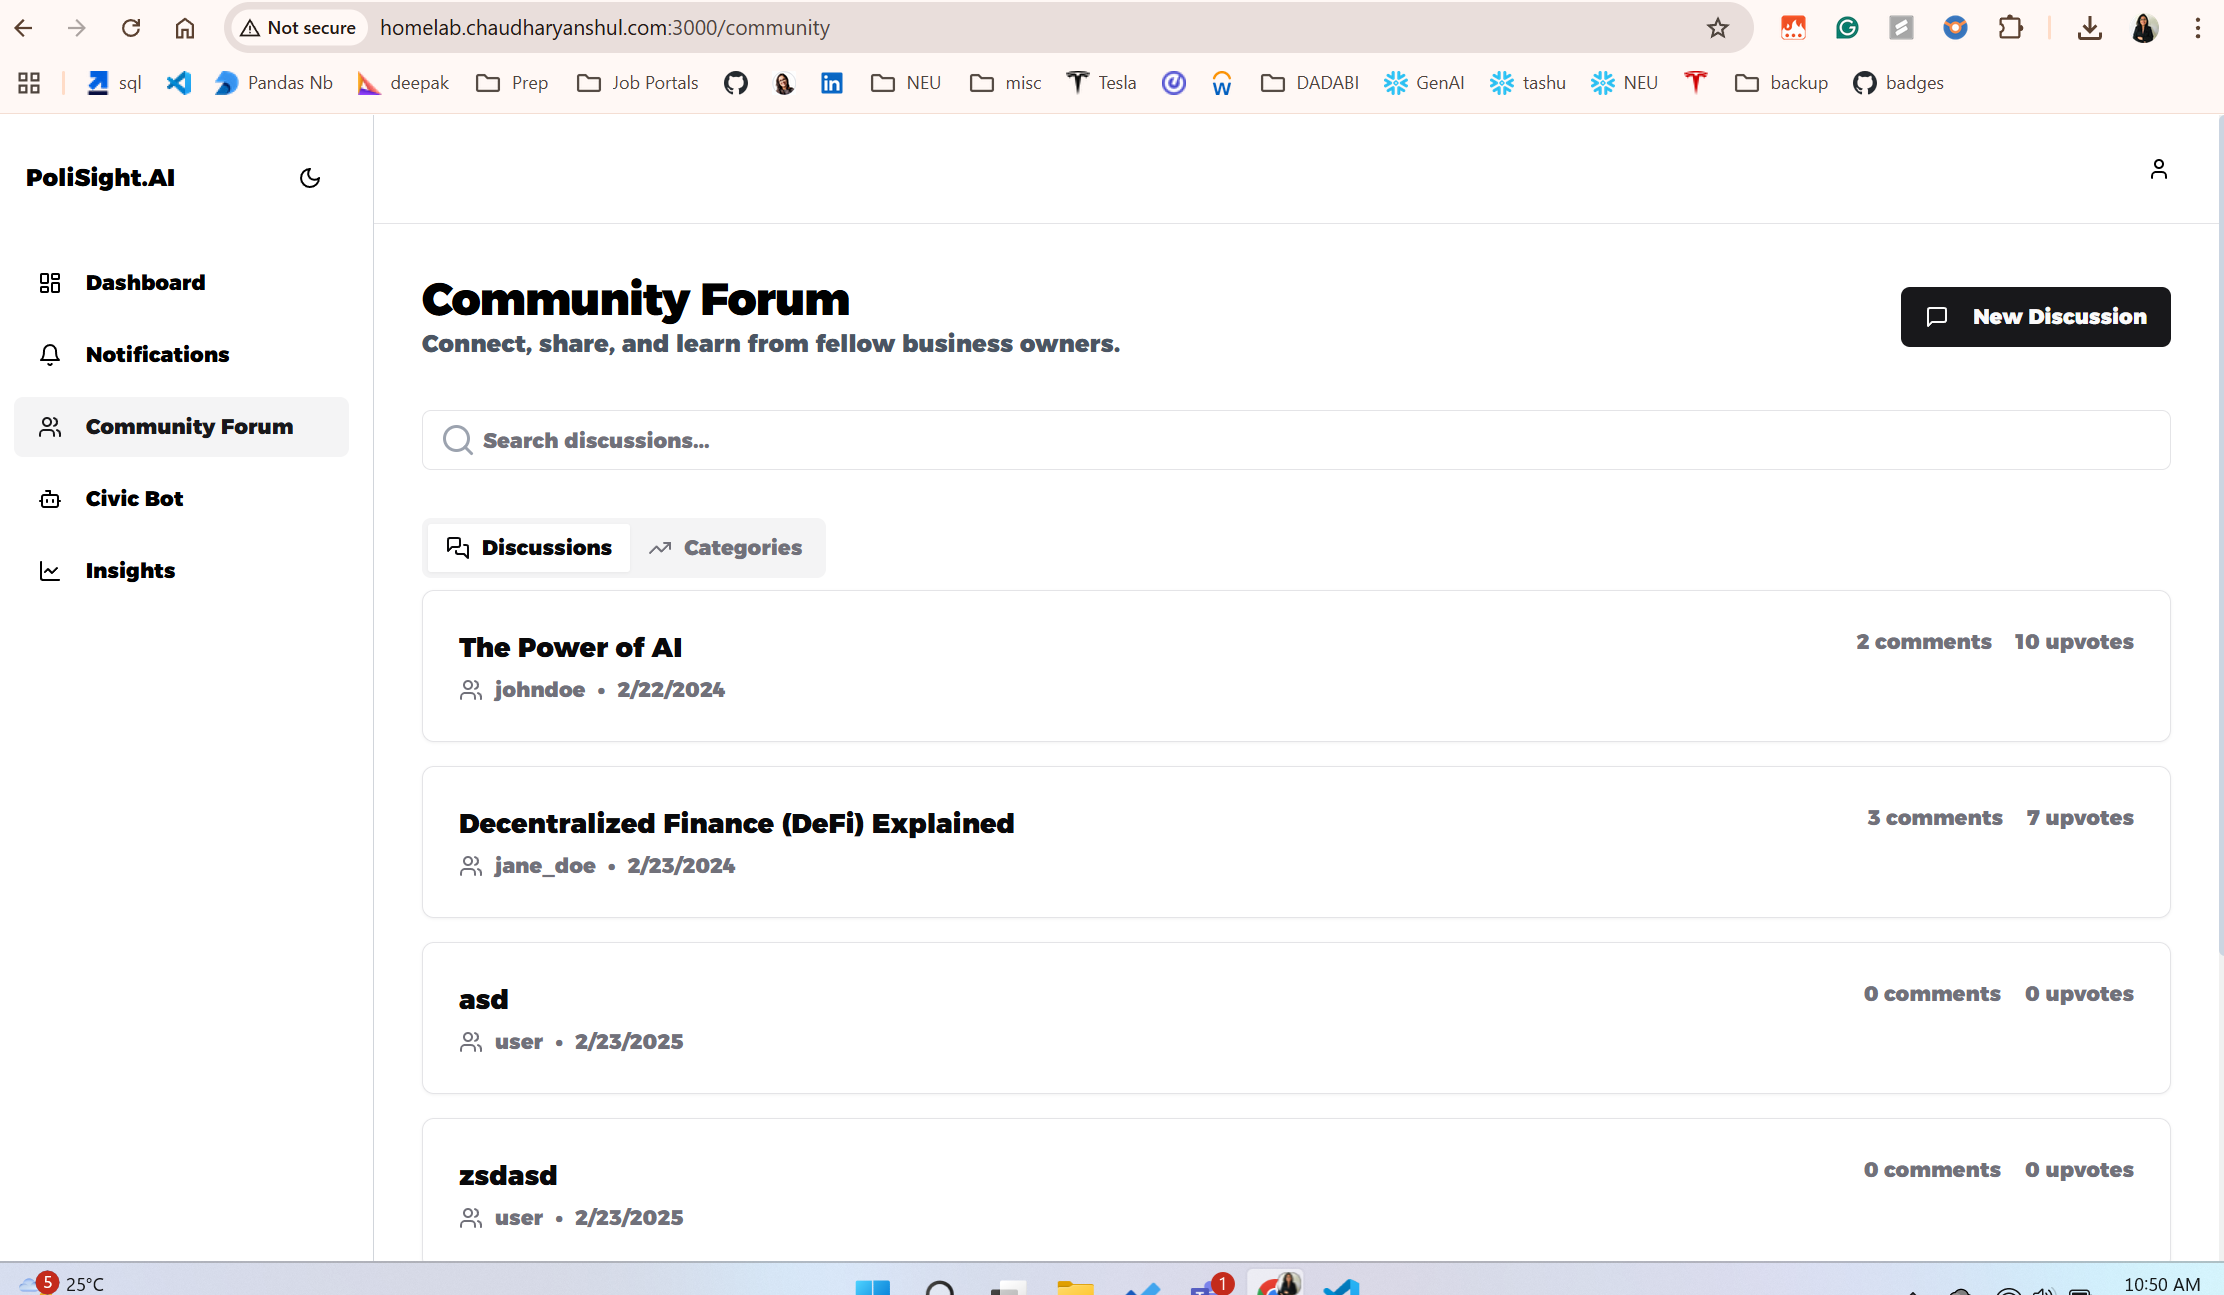Open Civic Bot in sidebar
The height and width of the screenshot is (1295, 2224).
(134, 499)
